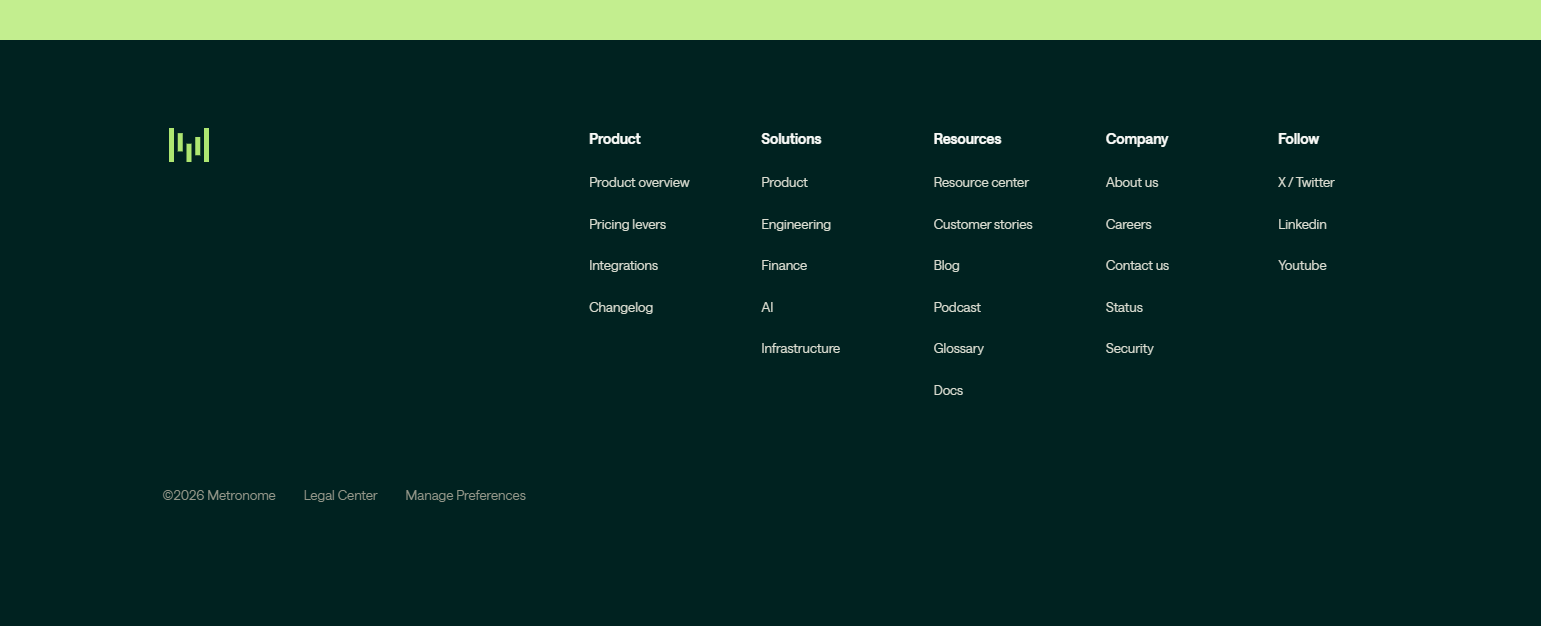Click the Glossary link
Viewport: 1541px width, 626px height.
(x=959, y=348)
